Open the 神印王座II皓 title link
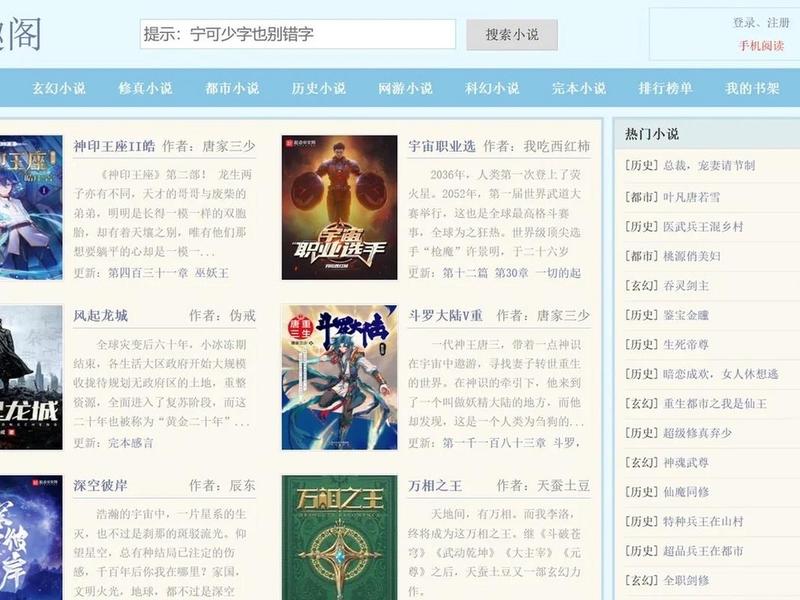 pyautogui.click(x=114, y=146)
